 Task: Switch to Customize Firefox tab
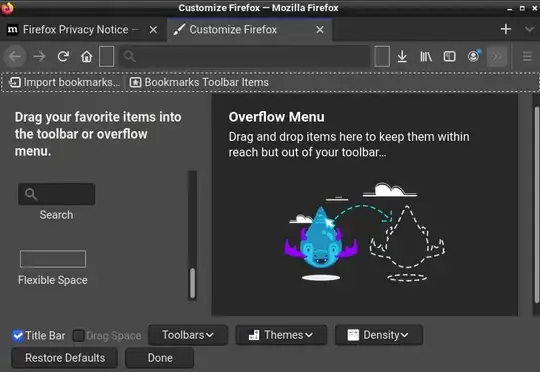250,30
